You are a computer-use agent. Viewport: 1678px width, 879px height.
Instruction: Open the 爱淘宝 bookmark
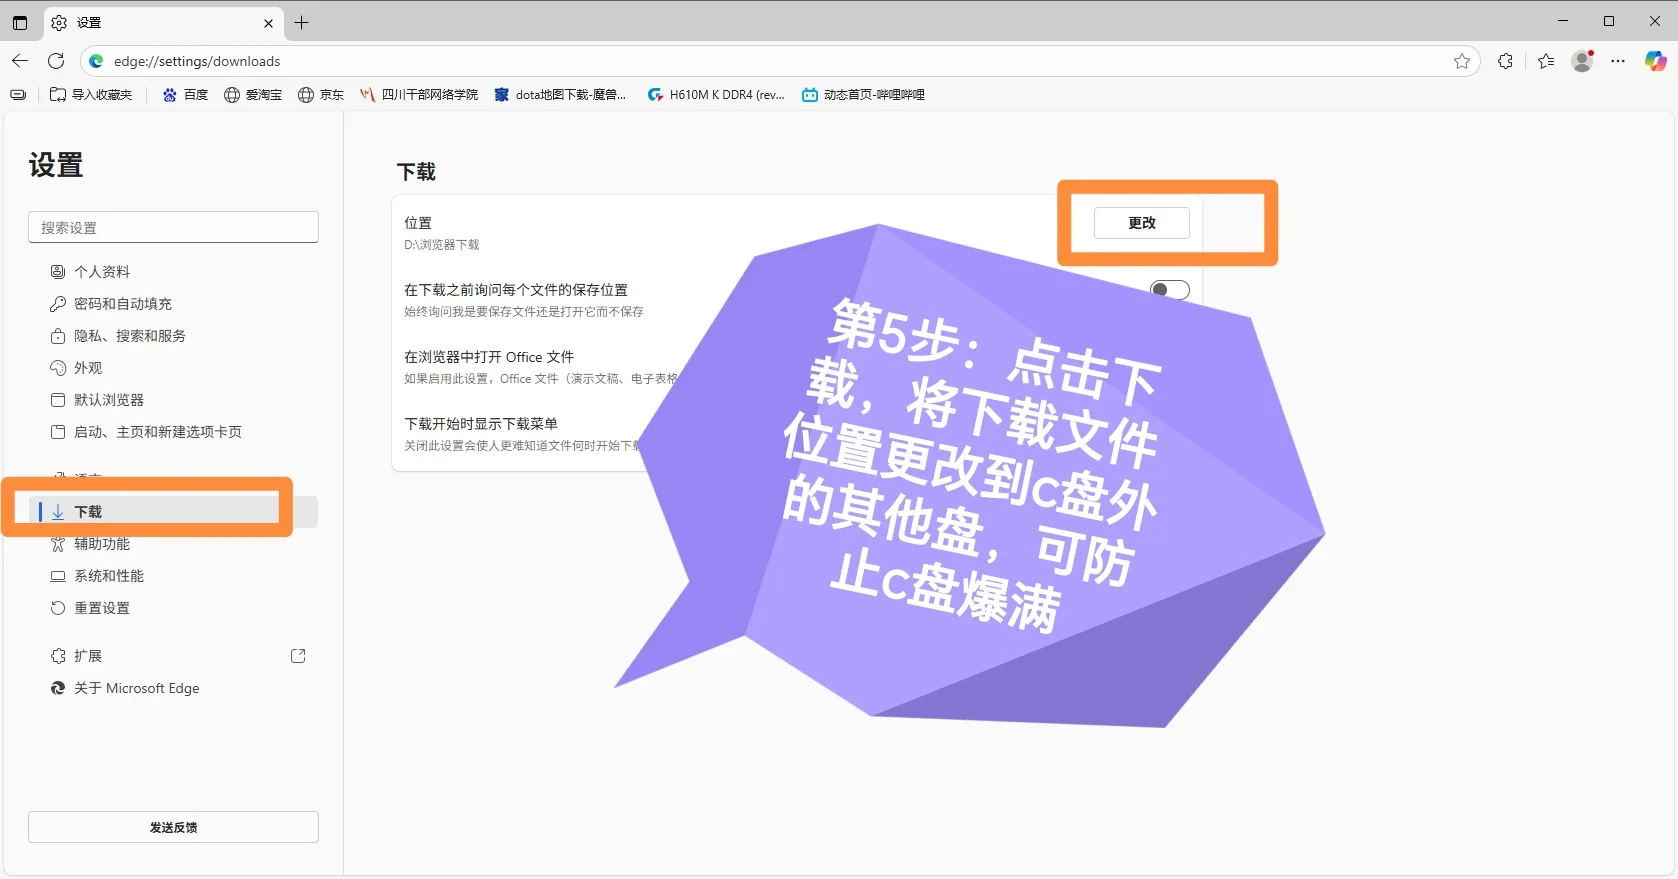253,94
